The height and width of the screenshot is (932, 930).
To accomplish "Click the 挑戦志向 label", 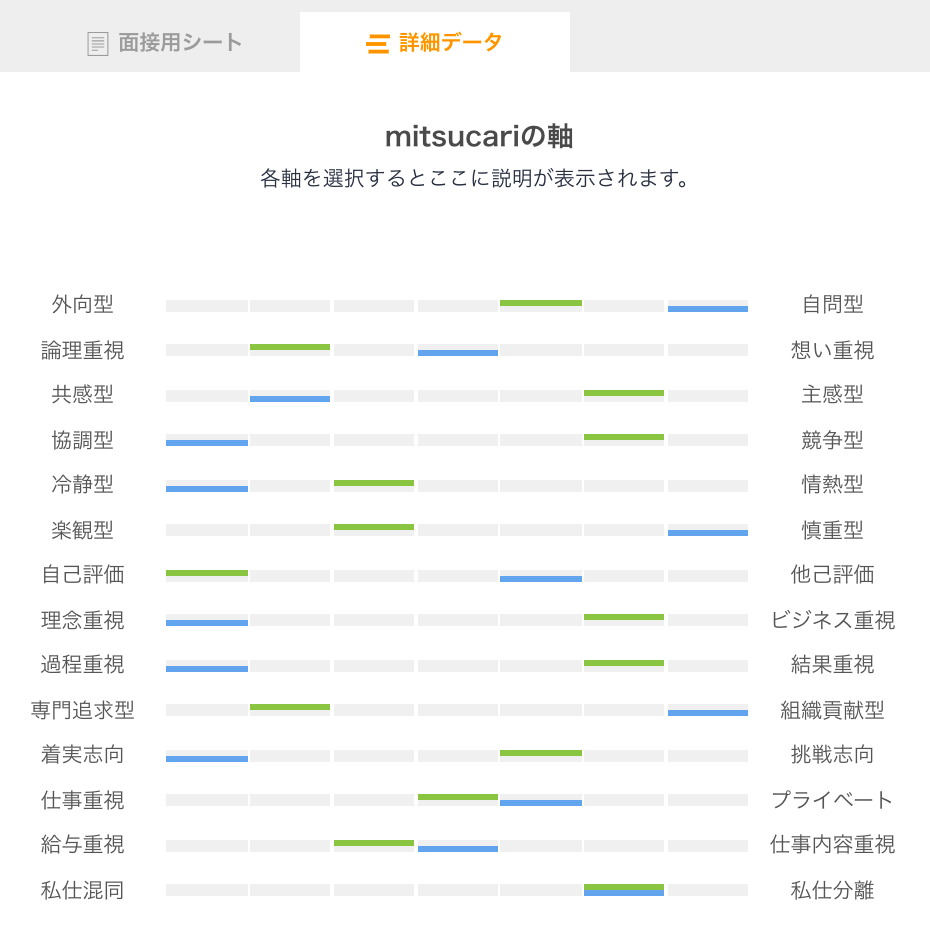I will 834,753.
